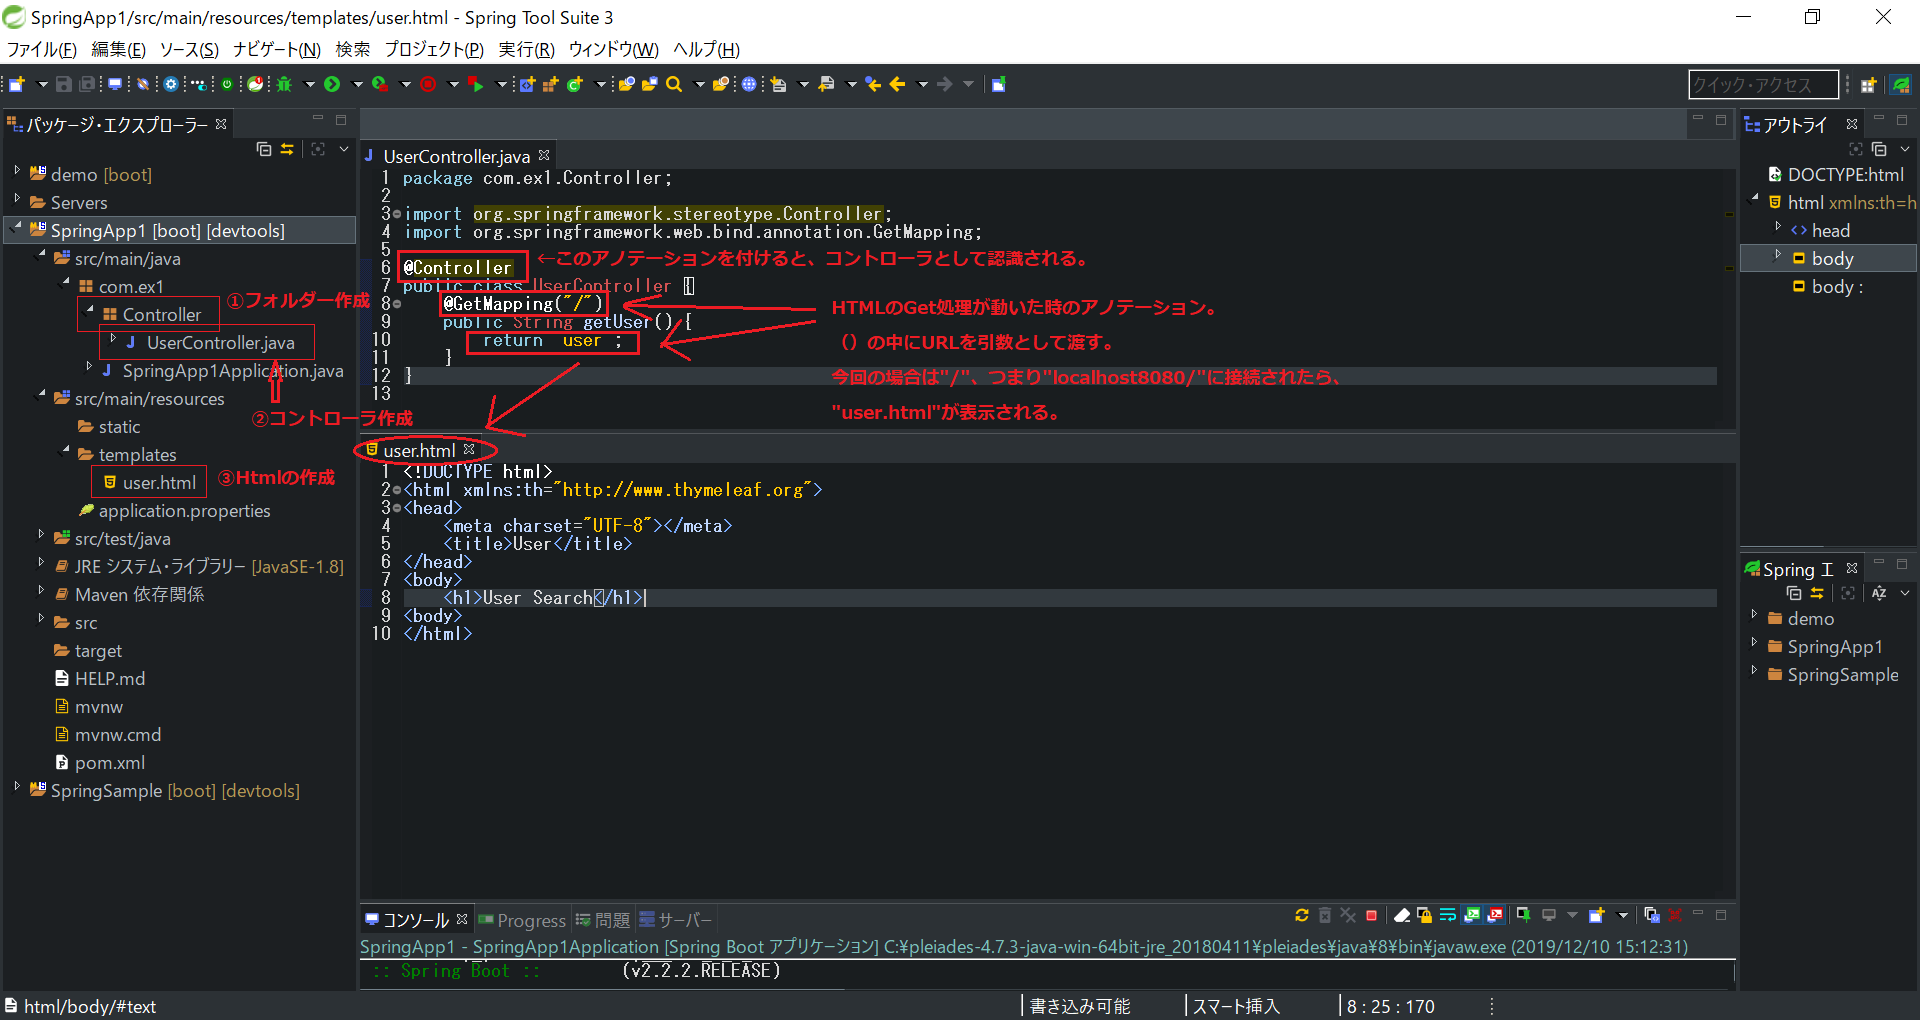Image resolution: width=1920 pixels, height=1020 pixels.
Task: Click the Coverage run icon
Action: pos(380,84)
